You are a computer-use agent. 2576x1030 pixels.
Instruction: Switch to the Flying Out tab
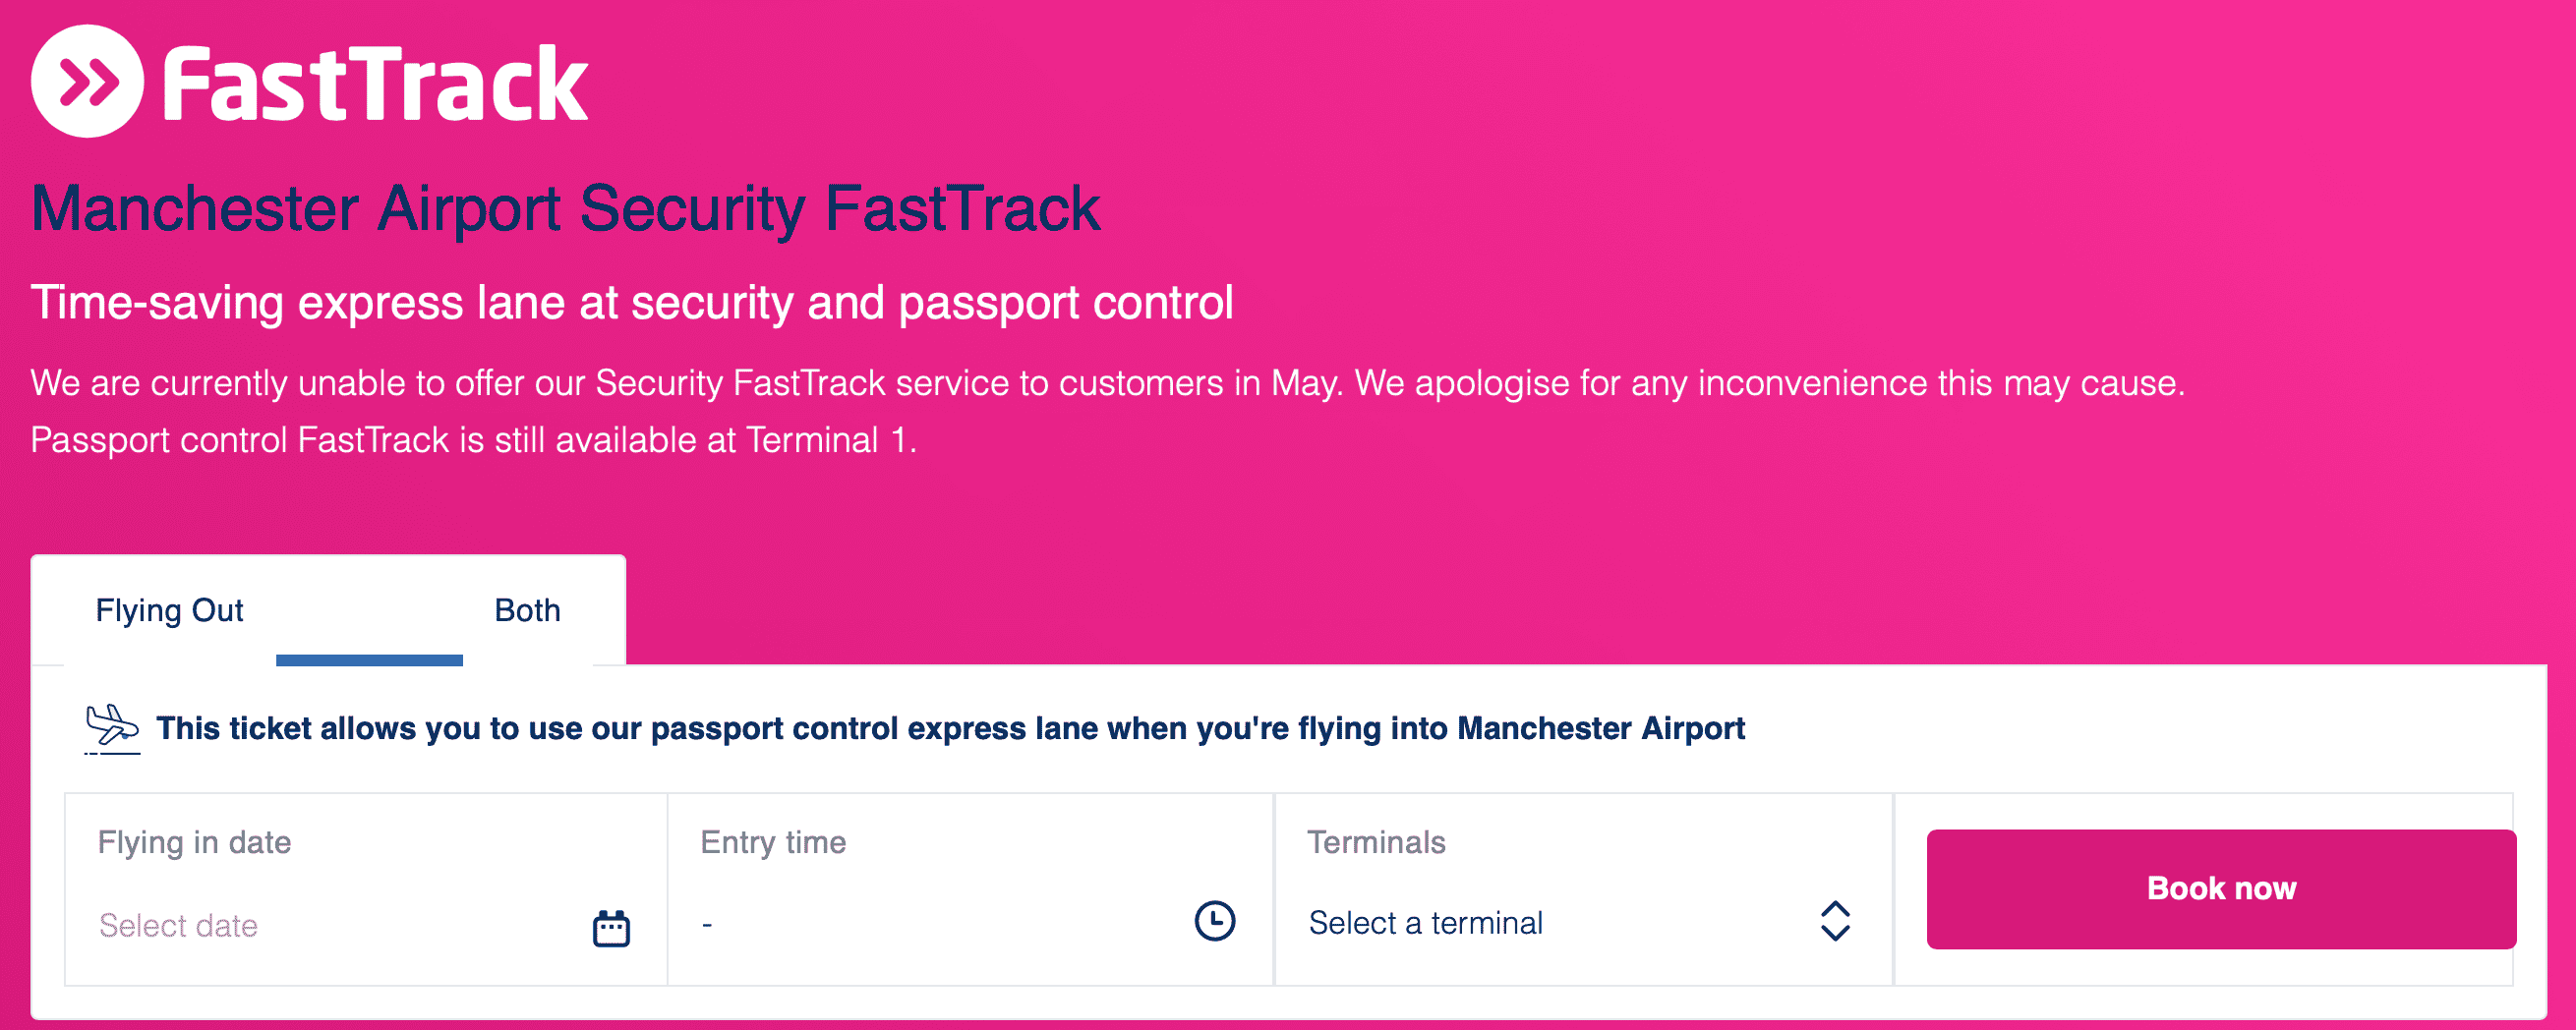169,610
